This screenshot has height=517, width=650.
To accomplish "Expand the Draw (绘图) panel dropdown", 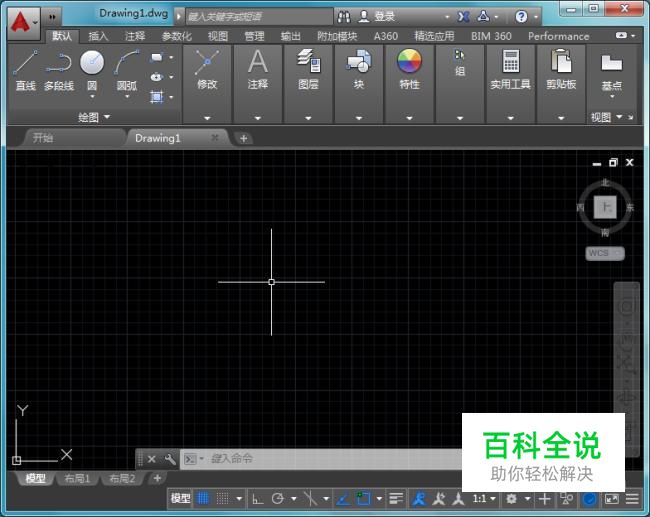I will point(95,117).
